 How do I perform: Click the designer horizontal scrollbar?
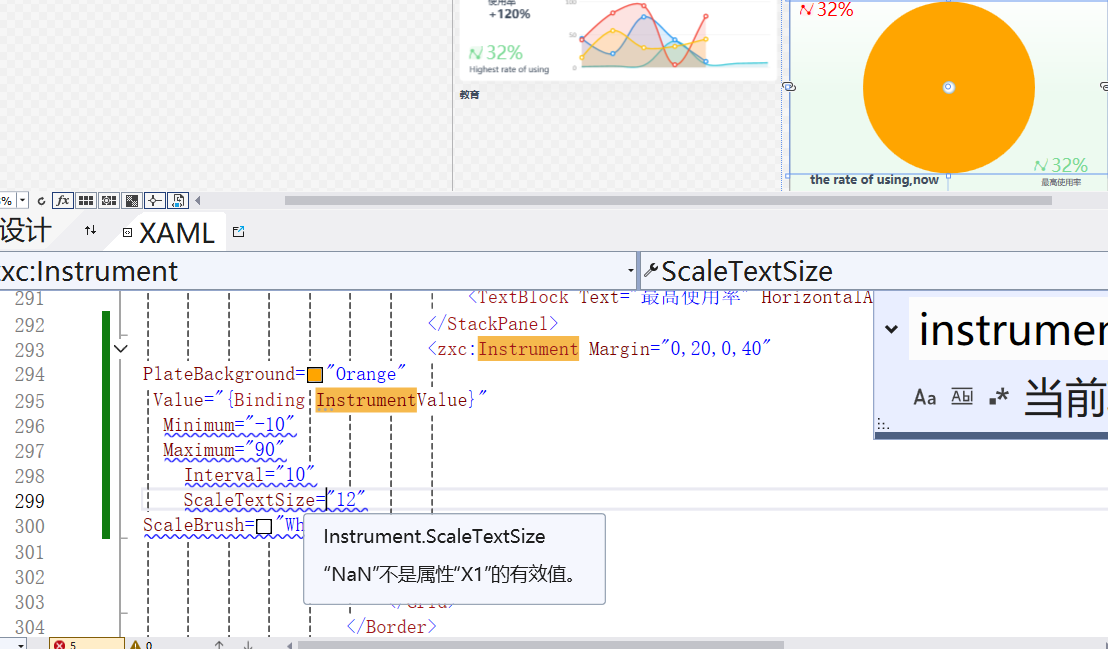[668, 201]
